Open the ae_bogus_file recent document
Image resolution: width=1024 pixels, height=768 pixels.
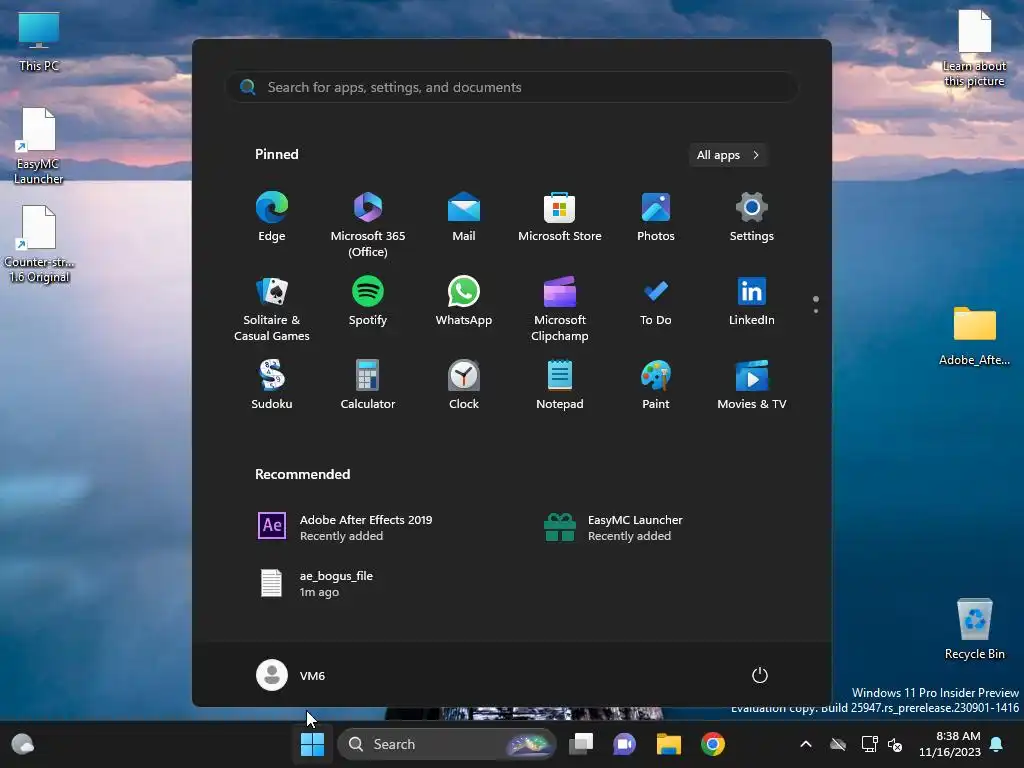click(317, 583)
